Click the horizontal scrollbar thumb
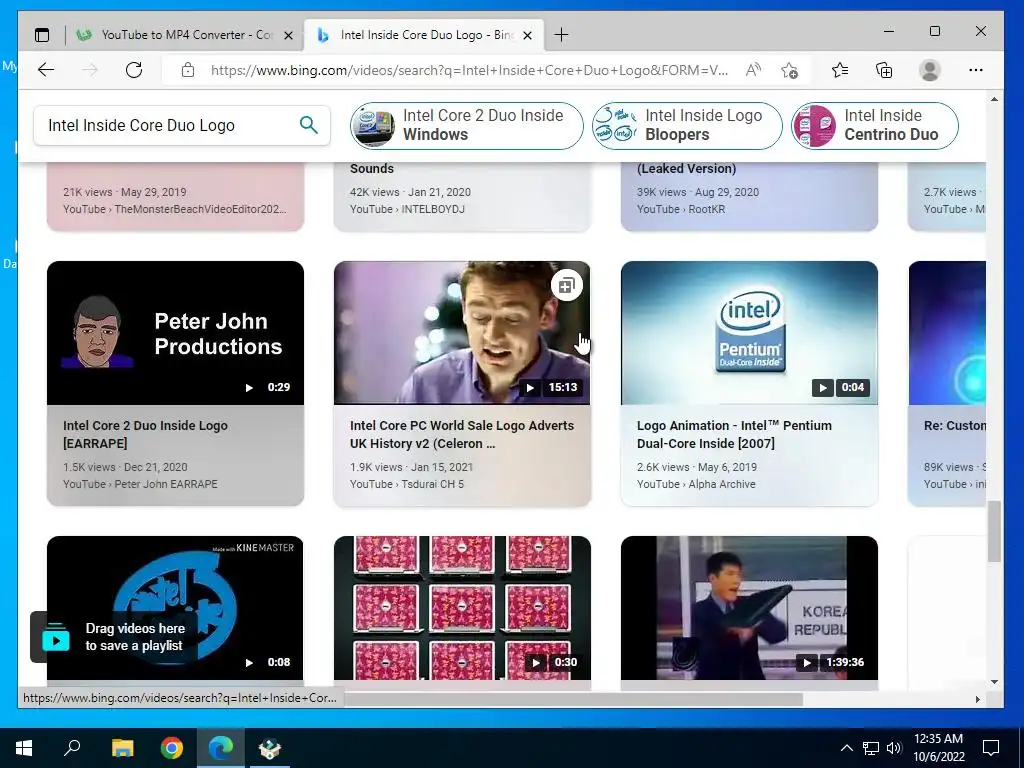The height and width of the screenshot is (768, 1024). coord(573,699)
